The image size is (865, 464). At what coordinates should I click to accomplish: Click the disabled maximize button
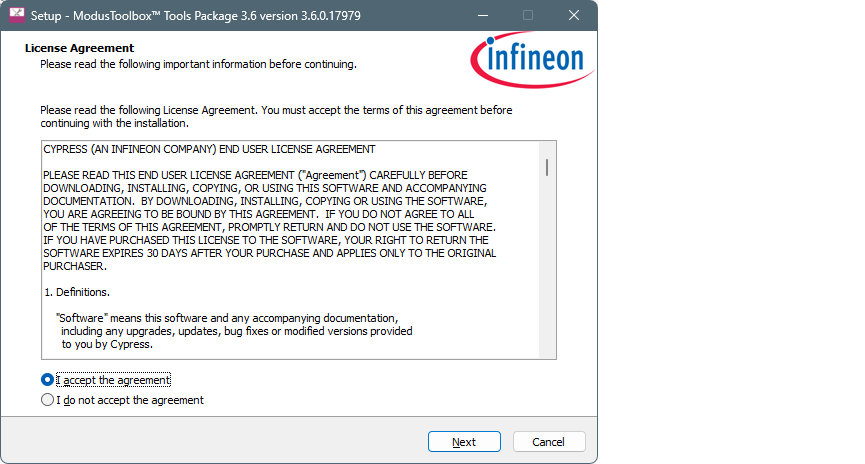(528, 16)
